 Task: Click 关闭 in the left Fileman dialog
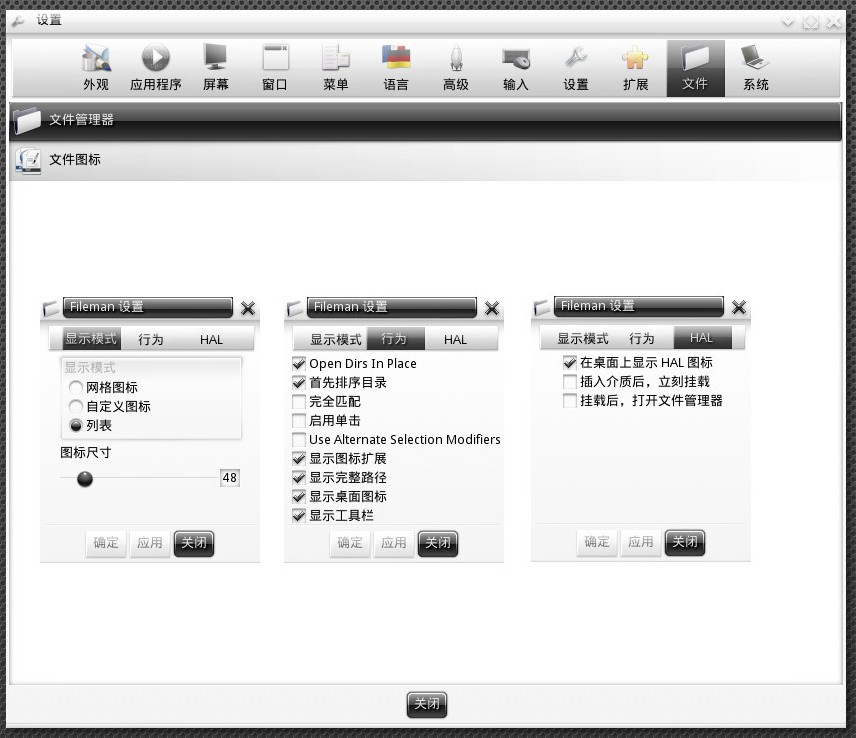194,543
